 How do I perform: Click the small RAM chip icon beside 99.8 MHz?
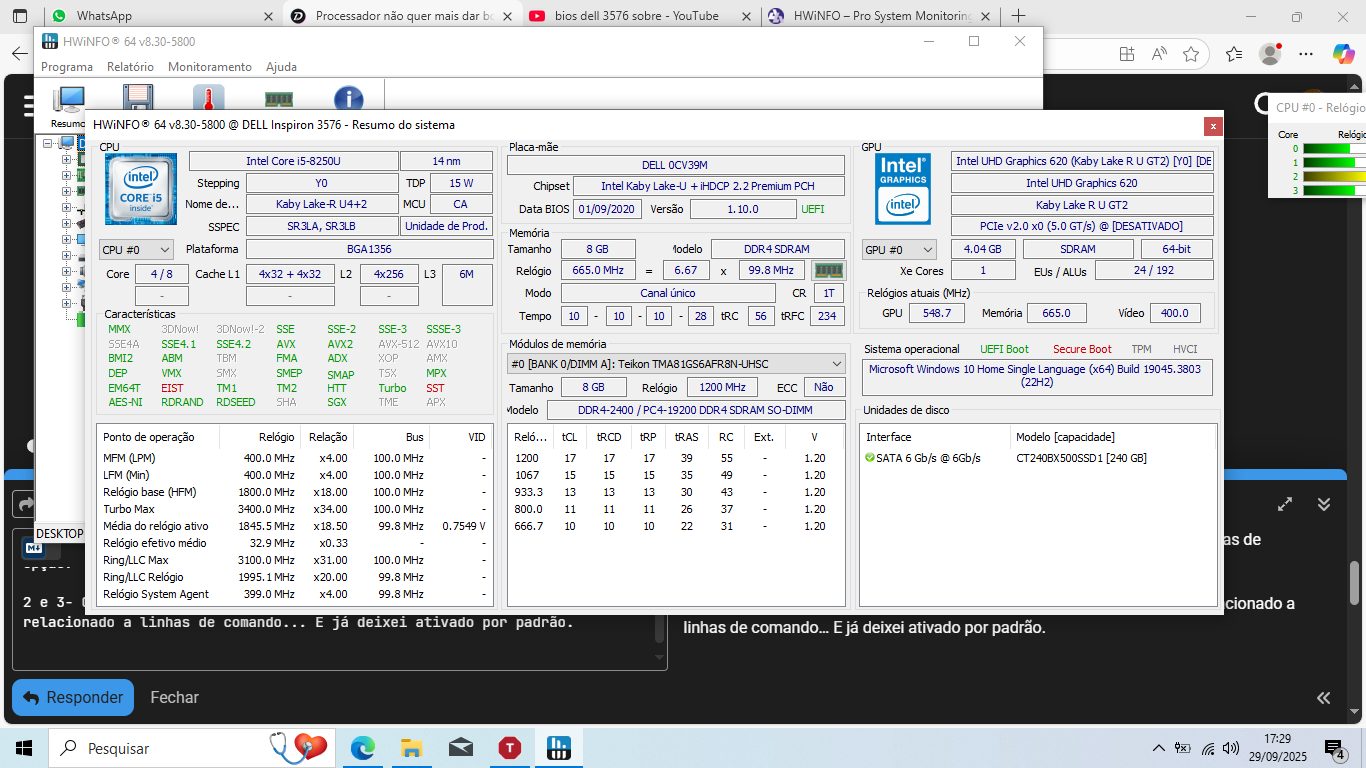(x=827, y=270)
